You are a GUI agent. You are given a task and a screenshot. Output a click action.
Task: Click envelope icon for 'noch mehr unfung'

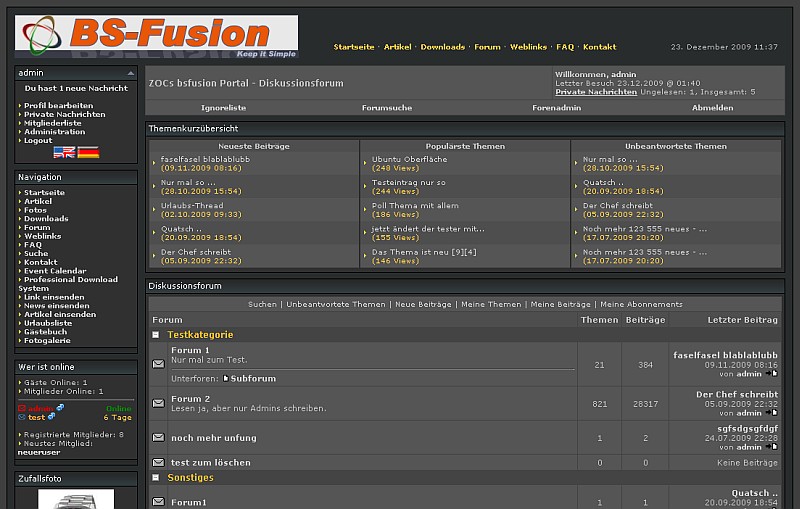click(x=158, y=437)
